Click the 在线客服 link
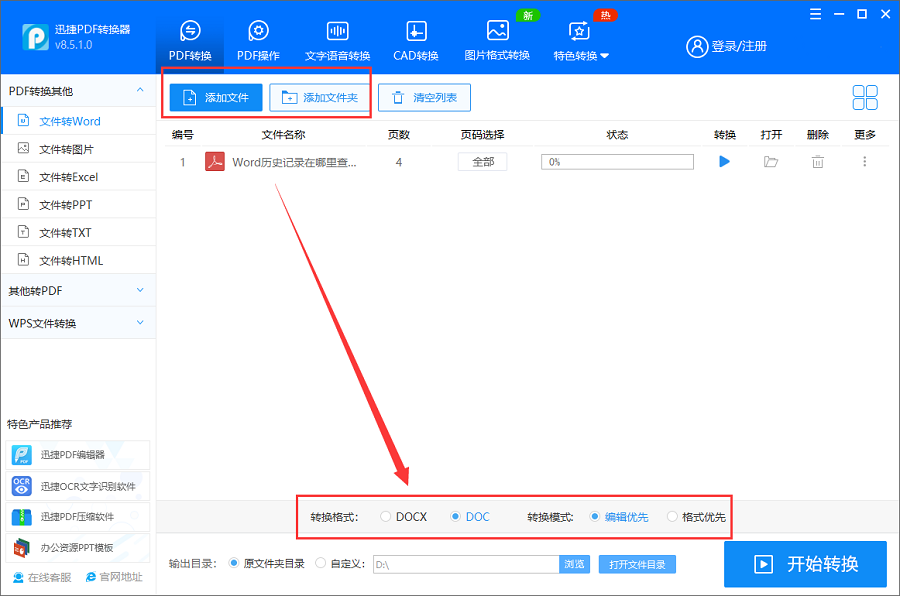The height and width of the screenshot is (596, 900). (42, 577)
